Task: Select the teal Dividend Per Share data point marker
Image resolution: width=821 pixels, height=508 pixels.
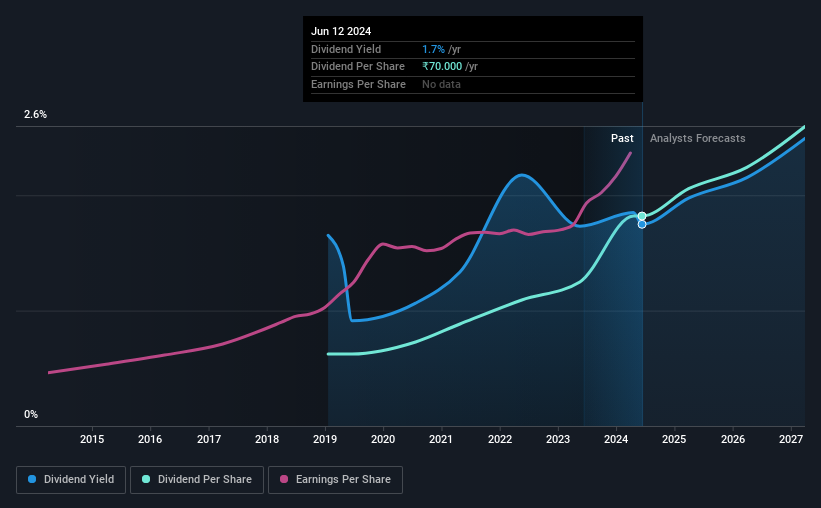Action: click(642, 216)
